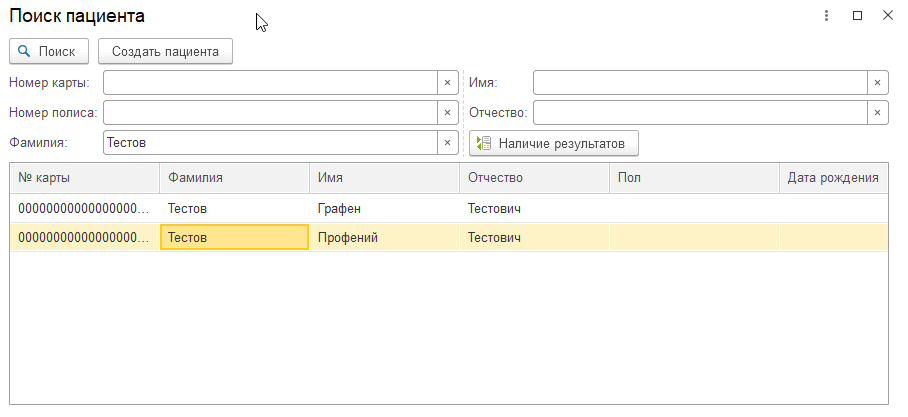Clear the Номер полиса field
908x417 pixels.
[447, 113]
